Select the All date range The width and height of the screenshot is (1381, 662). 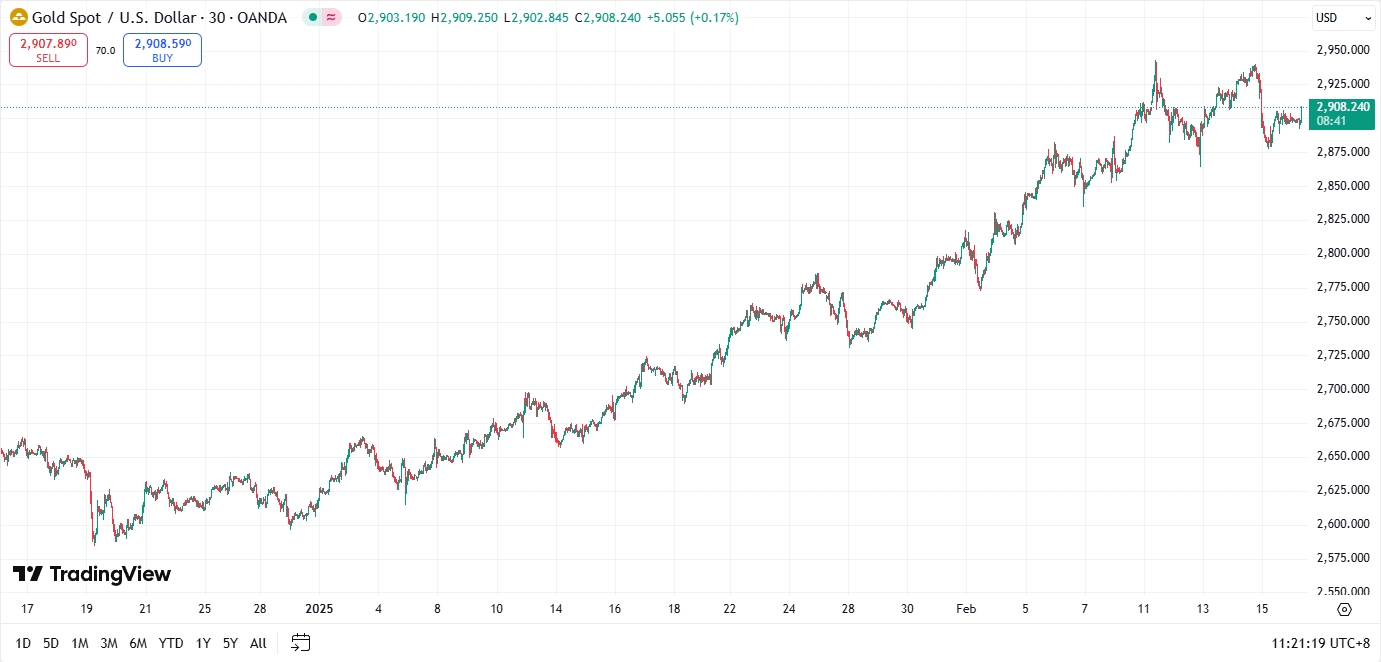(x=258, y=643)
